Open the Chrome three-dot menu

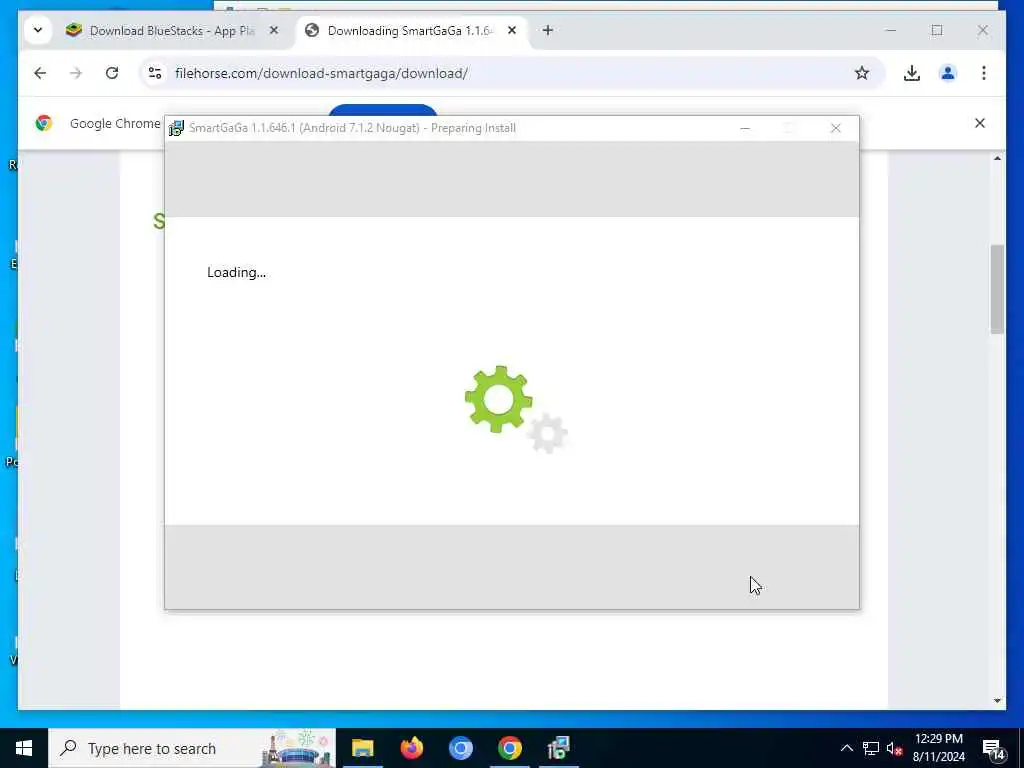tap(984, 73)
